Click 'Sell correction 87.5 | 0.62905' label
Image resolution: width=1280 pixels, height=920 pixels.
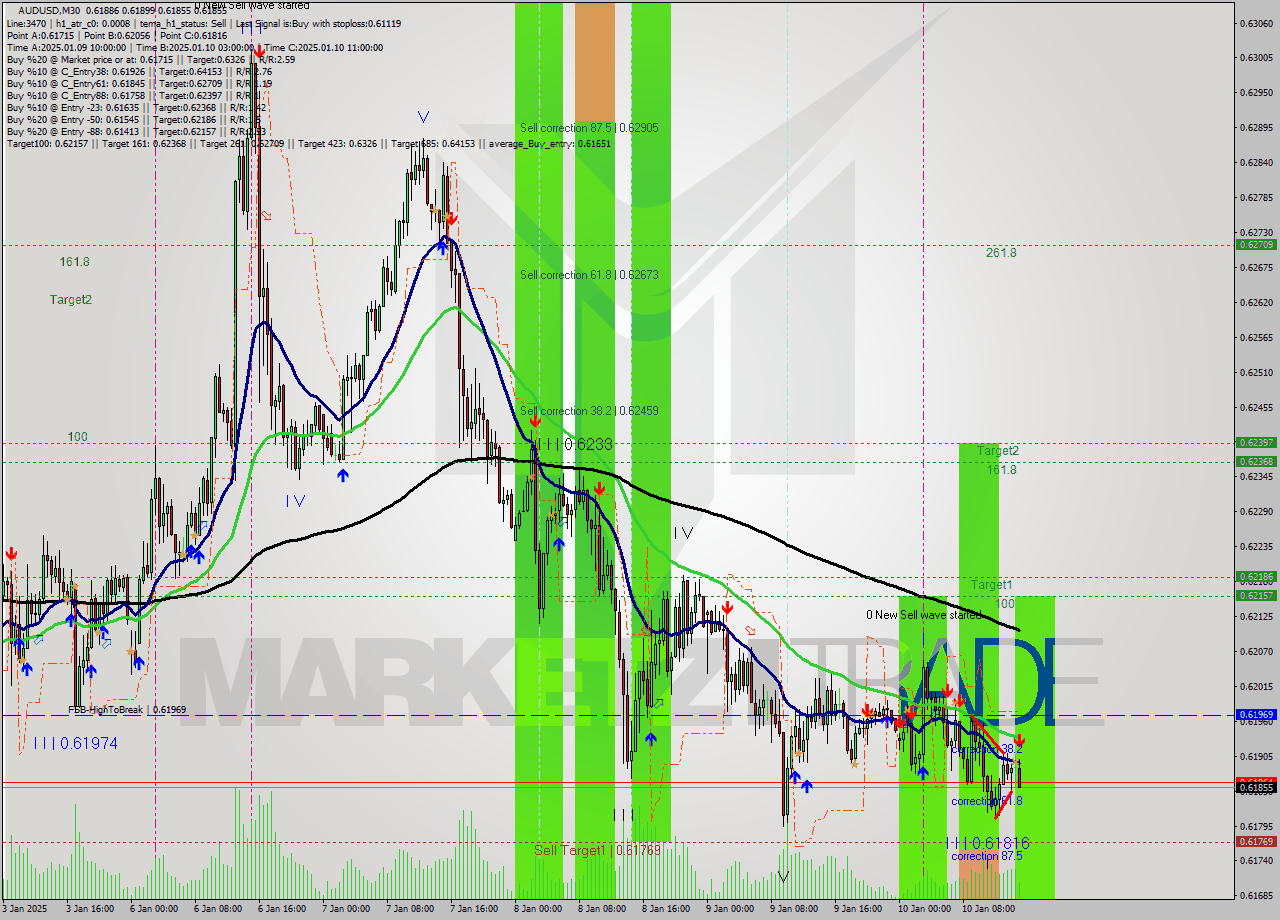(589, 128)
